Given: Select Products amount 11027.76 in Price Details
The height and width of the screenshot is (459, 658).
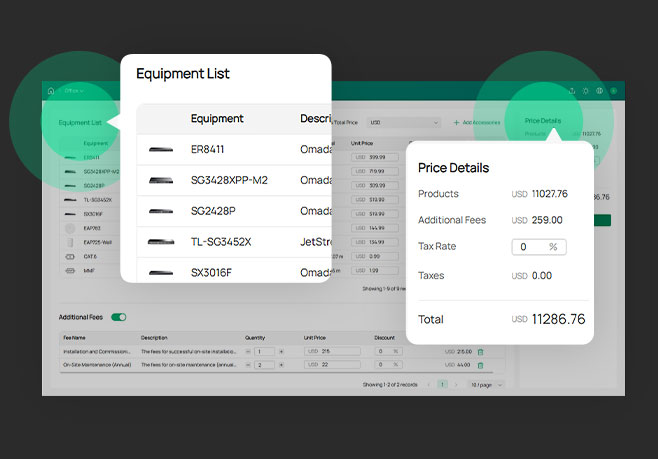Looking at the screenshot, I should (x=550, y=194).
